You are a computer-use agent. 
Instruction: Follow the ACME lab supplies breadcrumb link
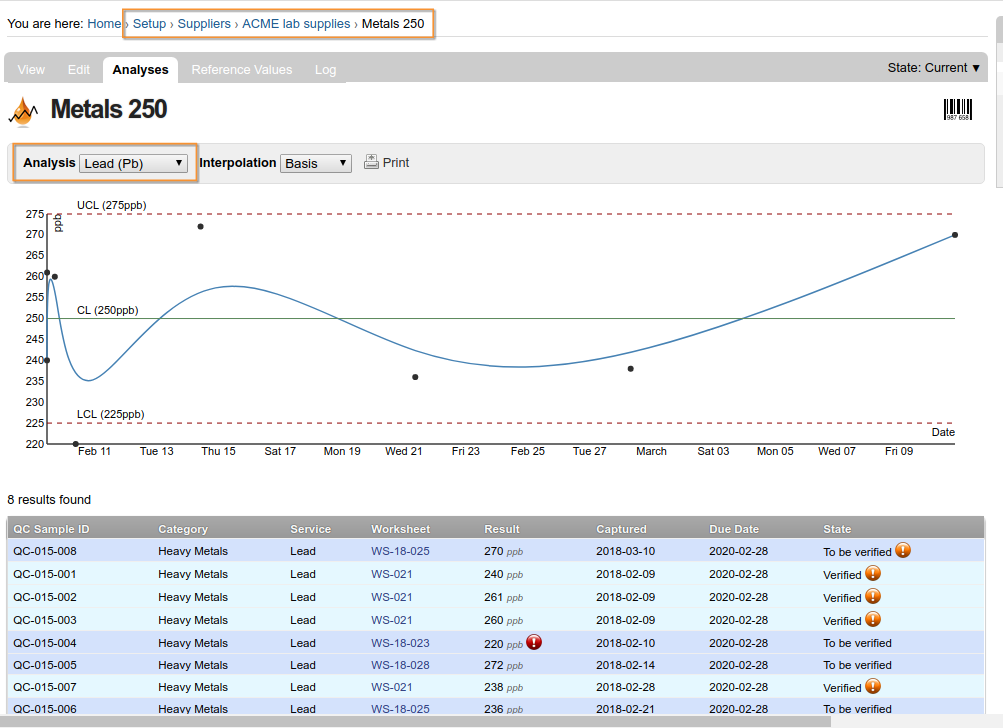296,23
